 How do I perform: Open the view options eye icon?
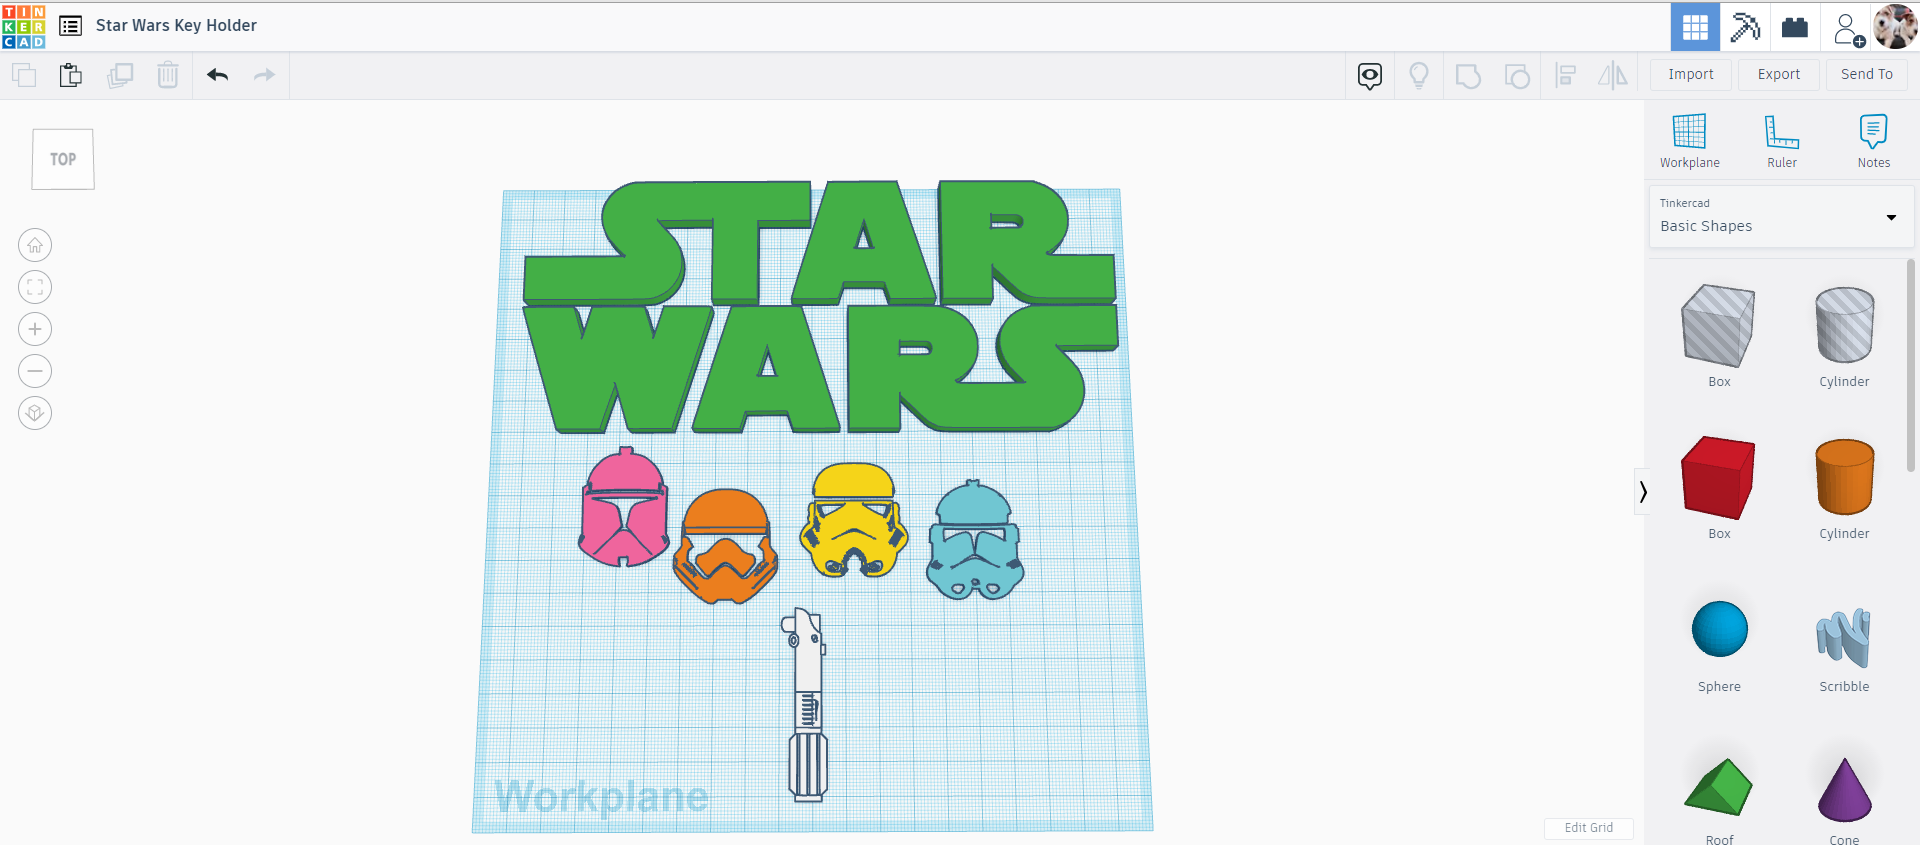(x=1370, y=76)
